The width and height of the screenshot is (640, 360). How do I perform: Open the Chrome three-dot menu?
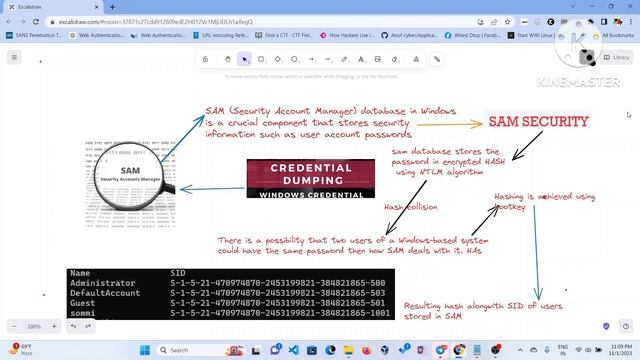(631, 22)
